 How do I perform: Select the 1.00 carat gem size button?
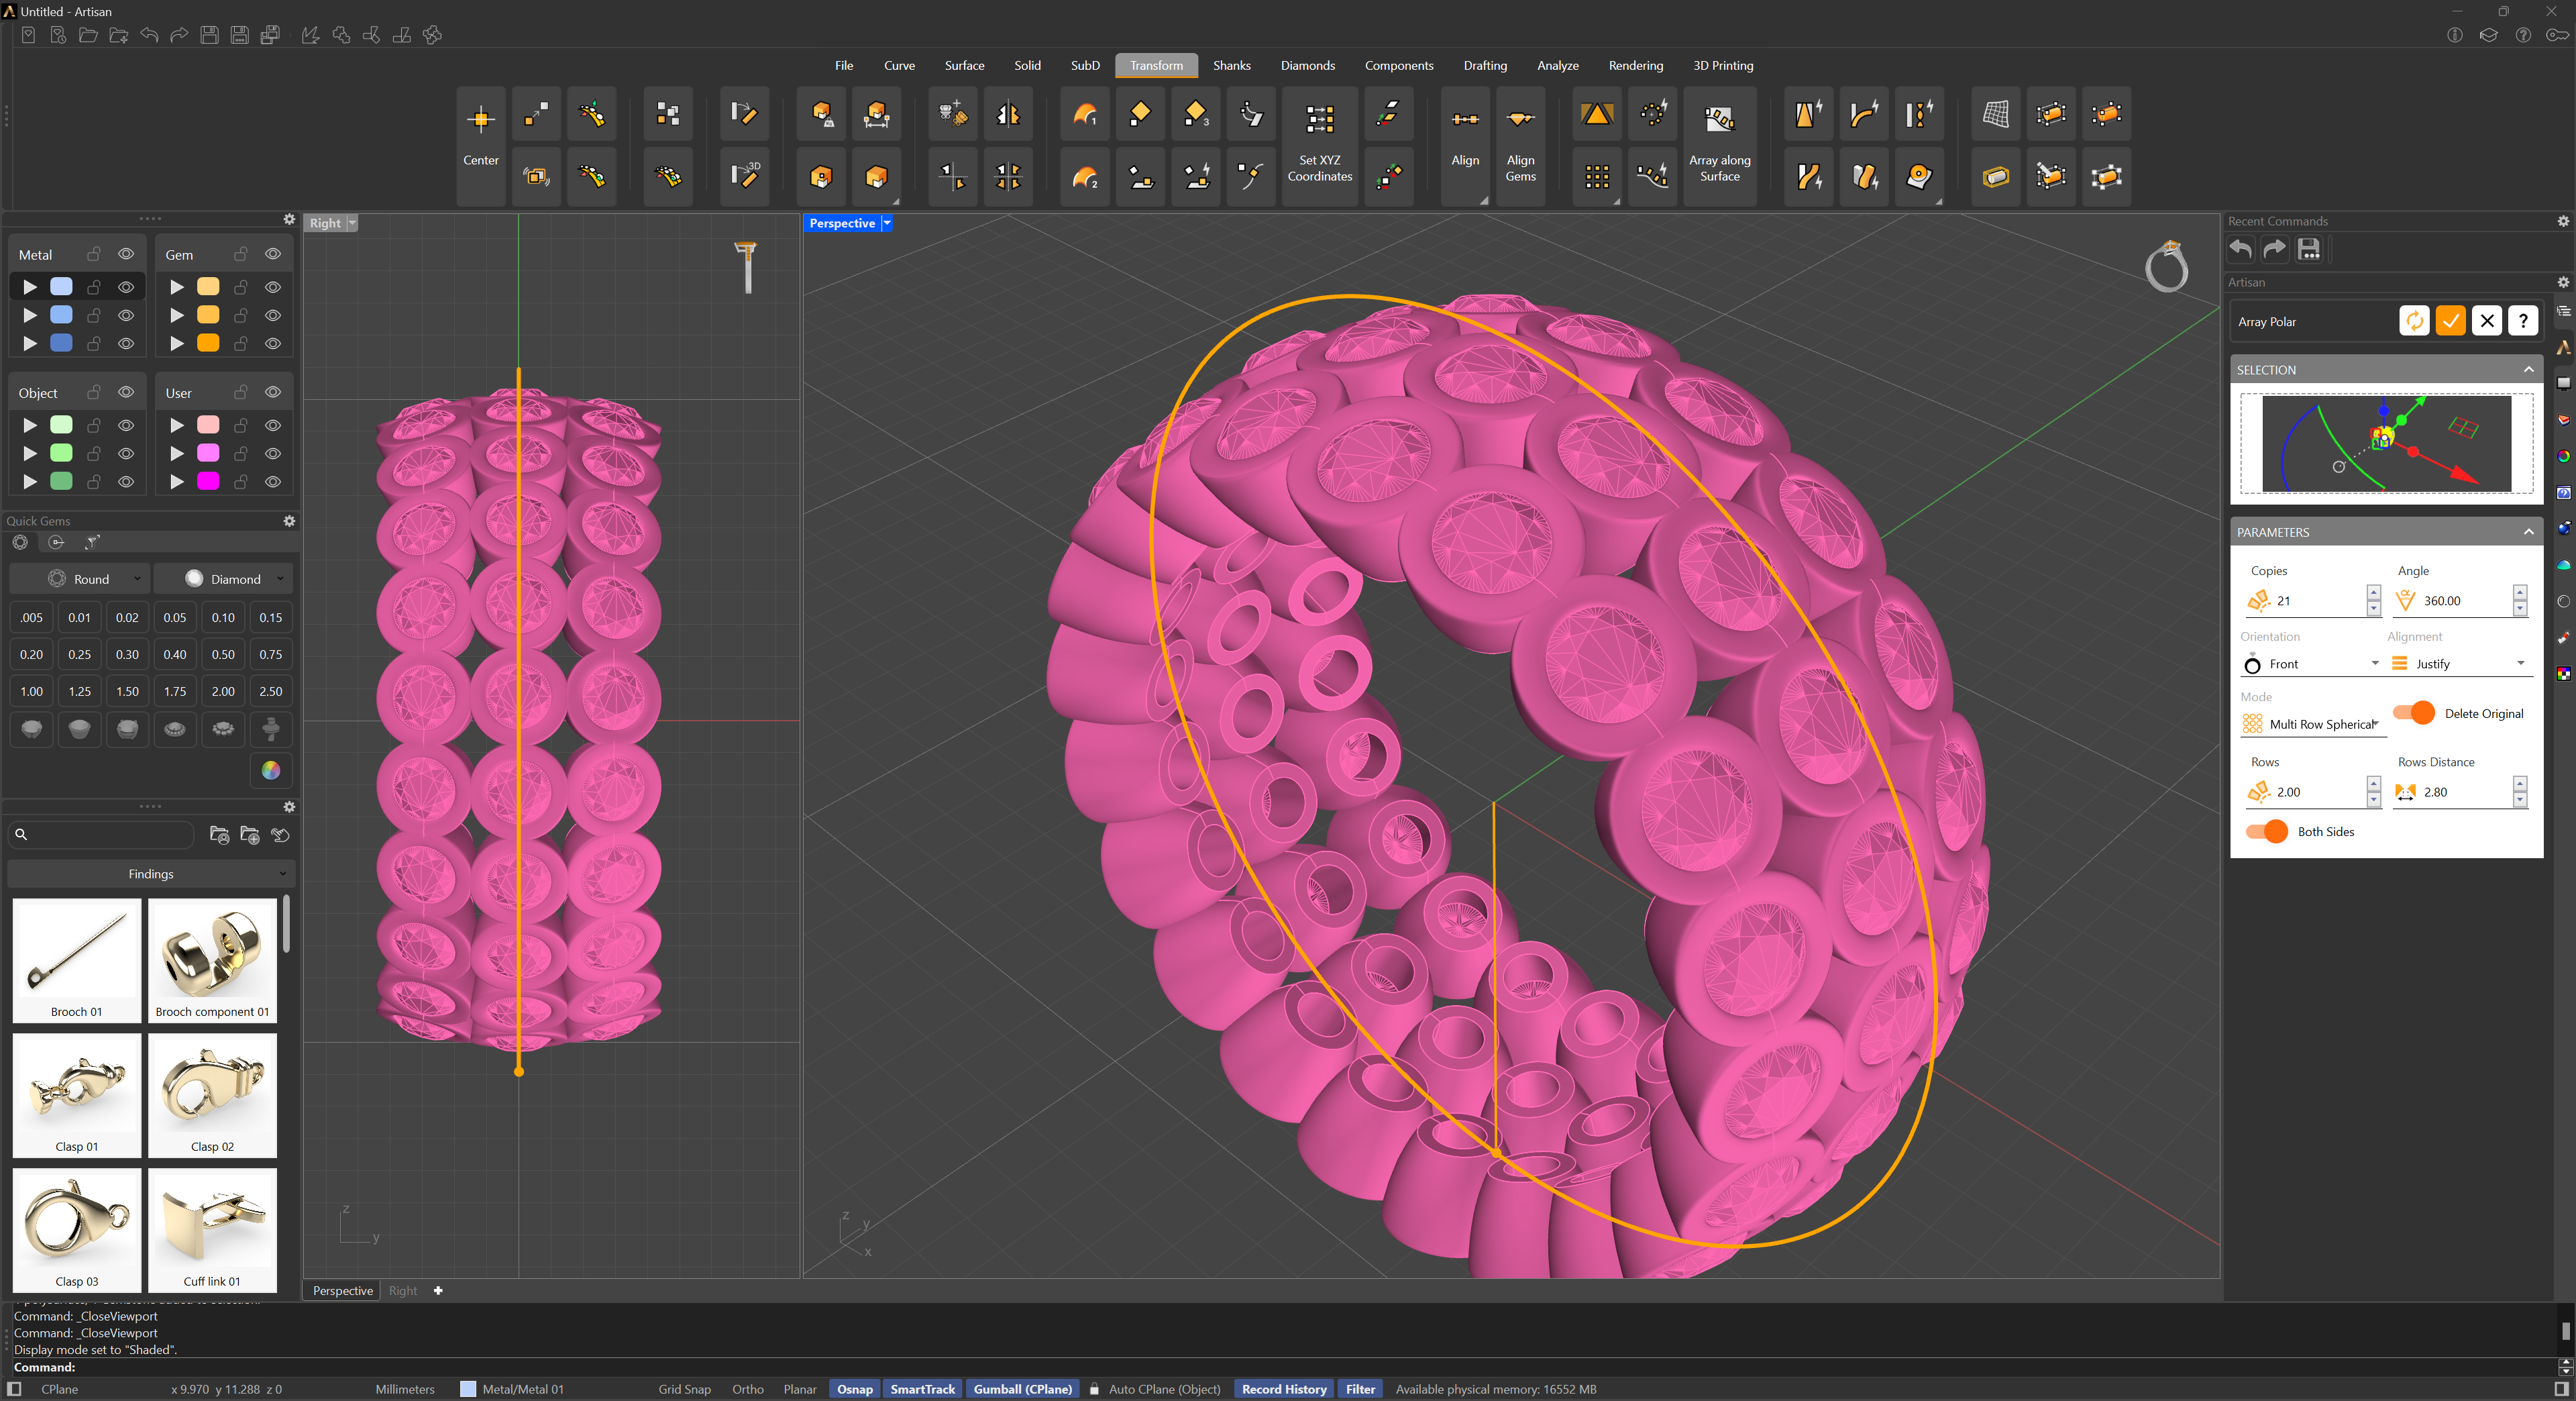tap(32, 691)
